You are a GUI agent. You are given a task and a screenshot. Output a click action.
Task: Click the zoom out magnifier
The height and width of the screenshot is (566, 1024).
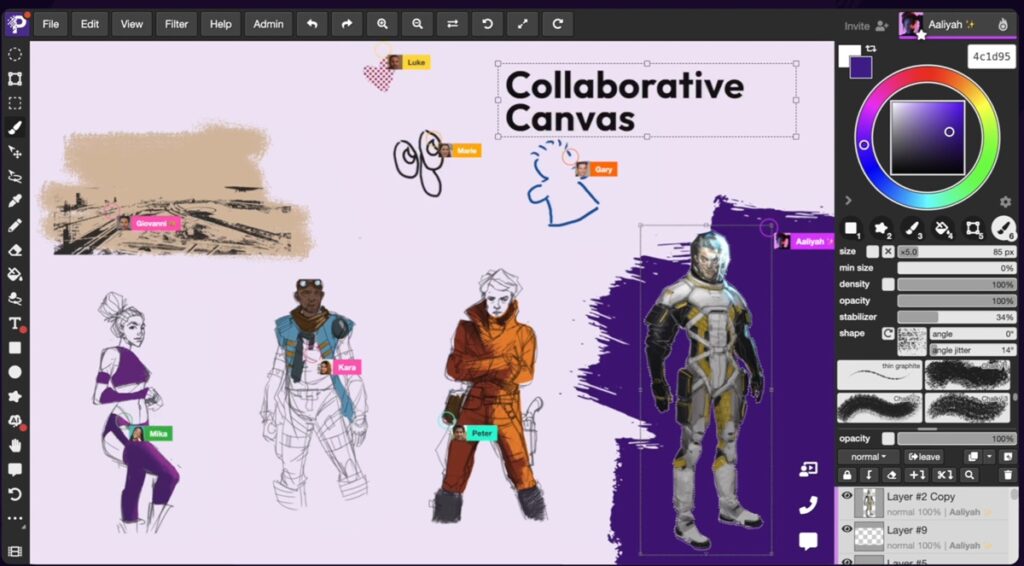pyautogui.click(x=417, y=24)
